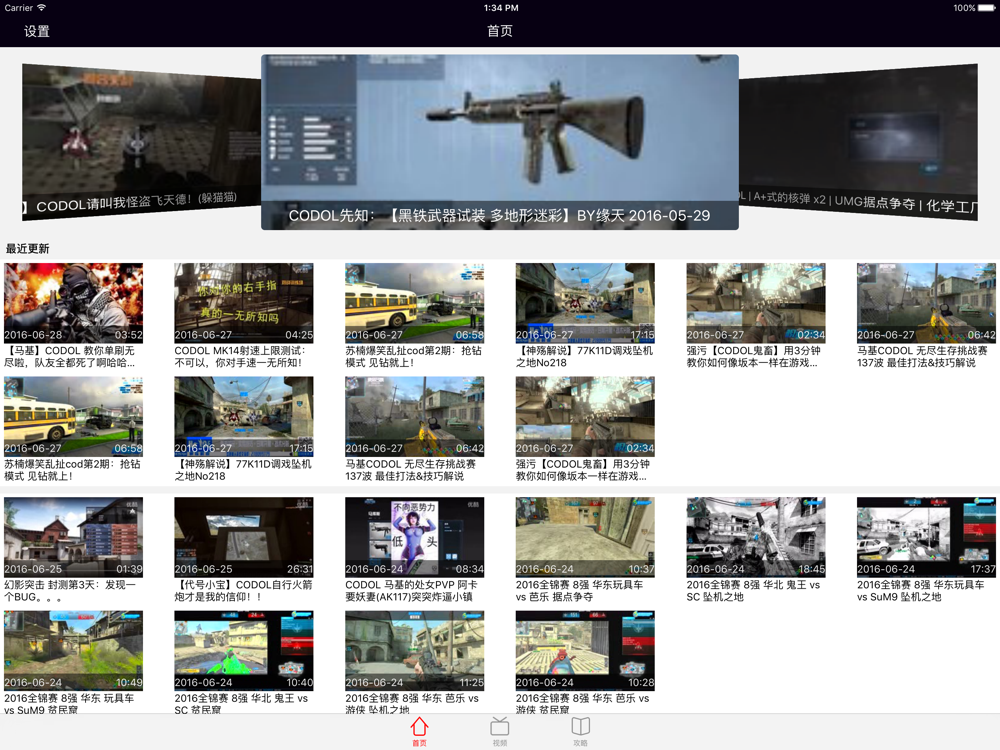
Task: Open center banner 黑铁武器试装 多地形迷彩
Action: pos(500,142)
